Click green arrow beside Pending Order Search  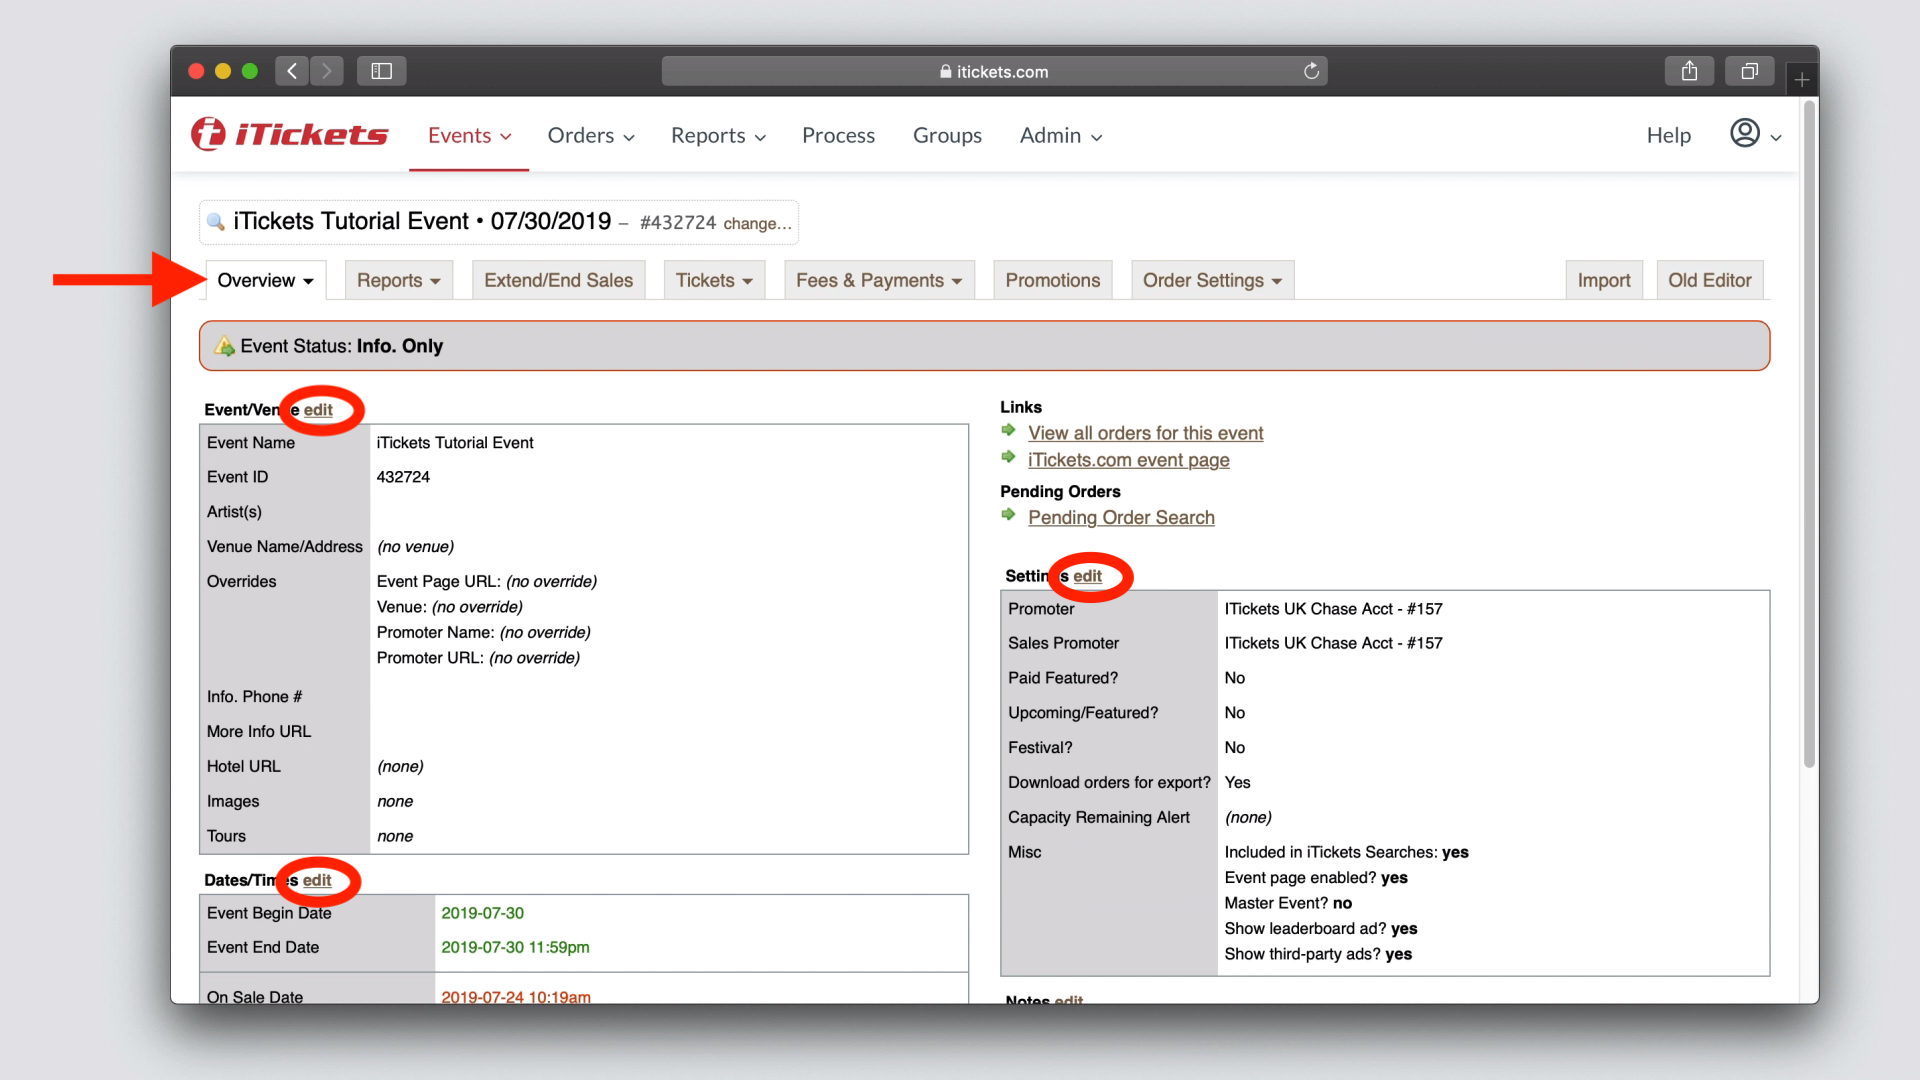(1009, 514)
